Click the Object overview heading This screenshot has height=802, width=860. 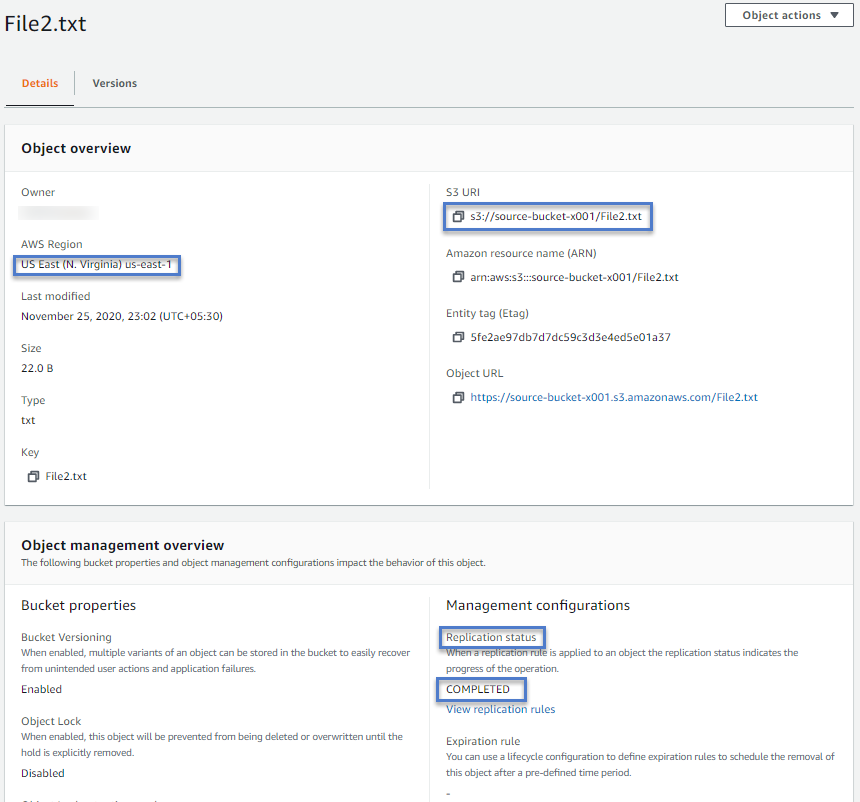76,149
